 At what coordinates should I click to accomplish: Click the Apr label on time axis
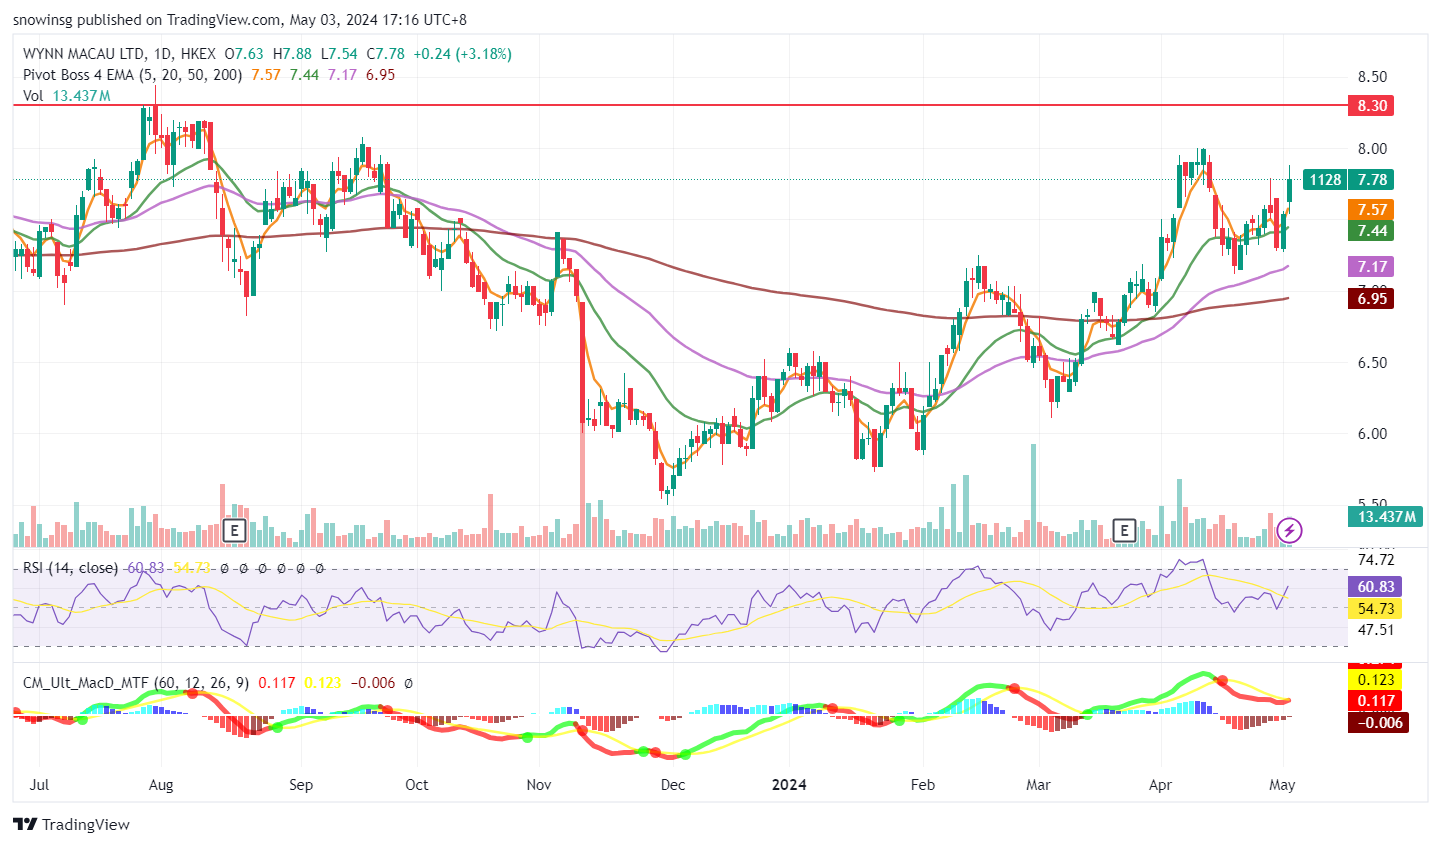click(x=1160, y=785)
